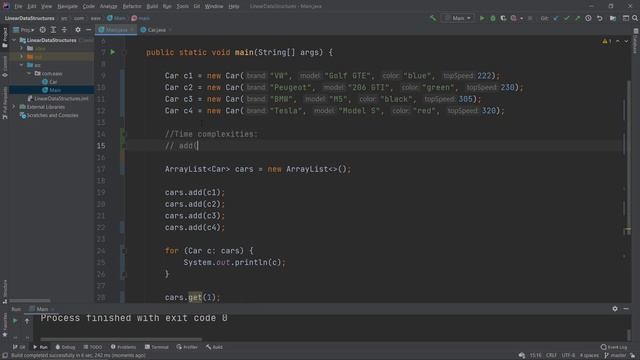Expand the External Libraries node
640x360 pixels.
pyautogui.click(x=14, y=107)
